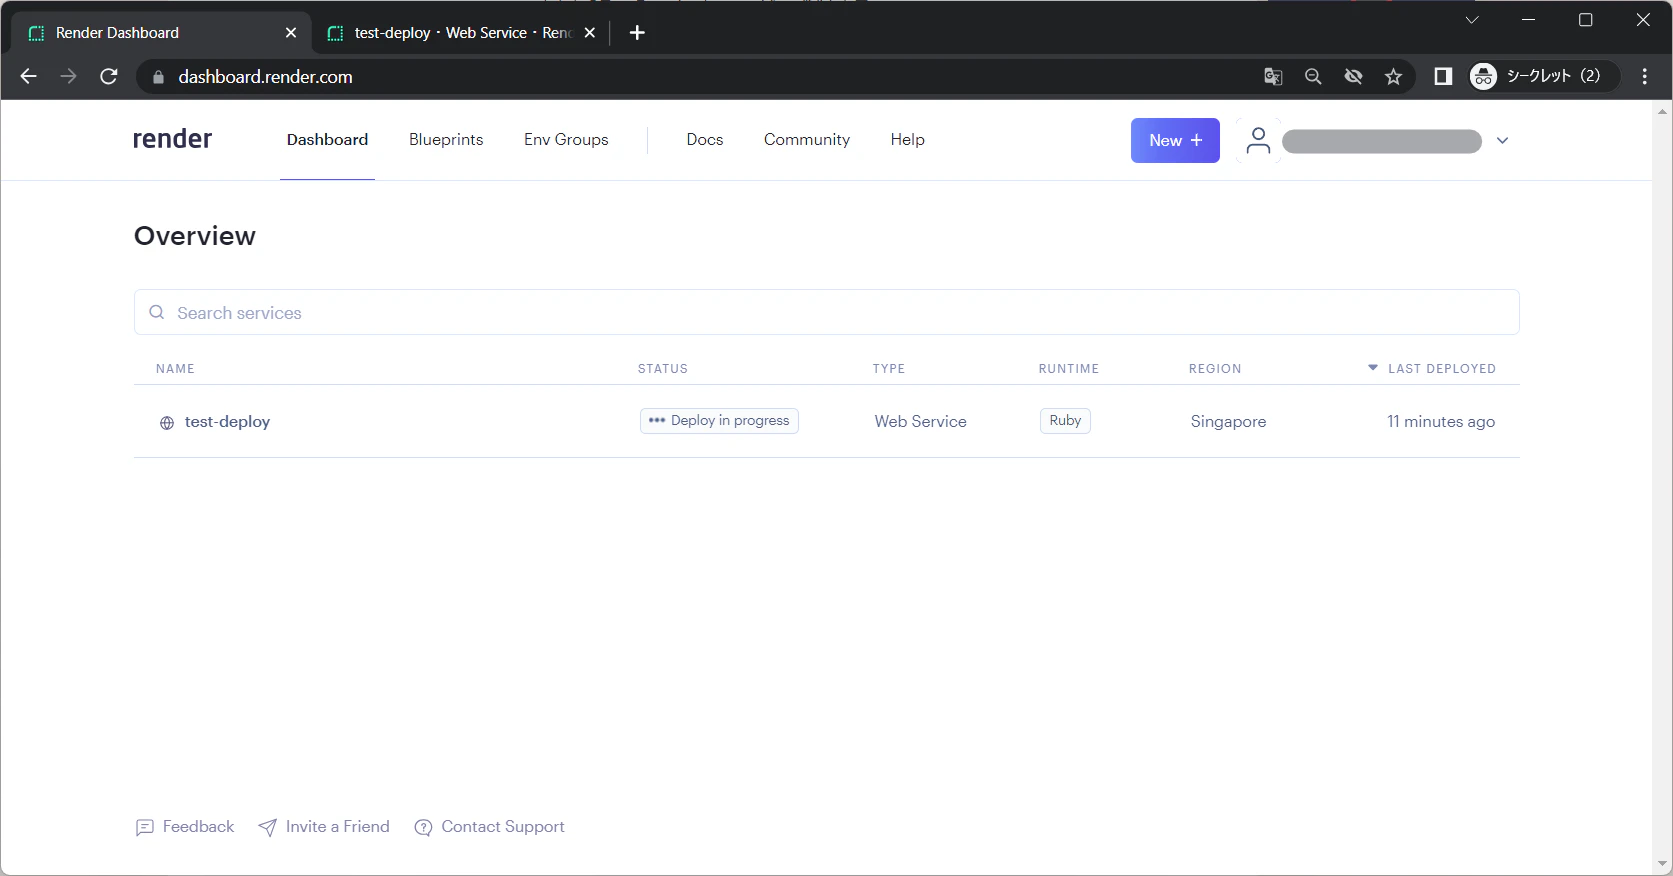Click the site lock icon in address bar
Viewport: 1673px width, 876px height.
[x=158, y=77]
